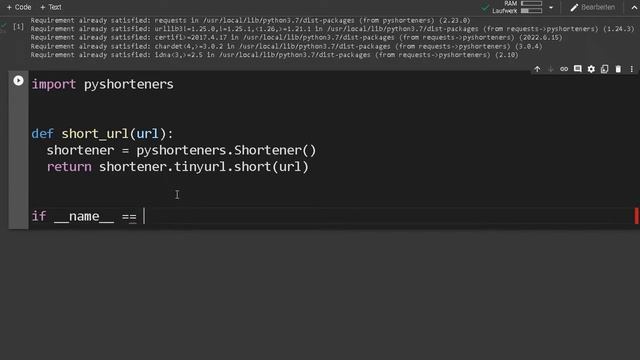
Task: Click the Laufwerk disk usage bar
Action: click(531, 11)
